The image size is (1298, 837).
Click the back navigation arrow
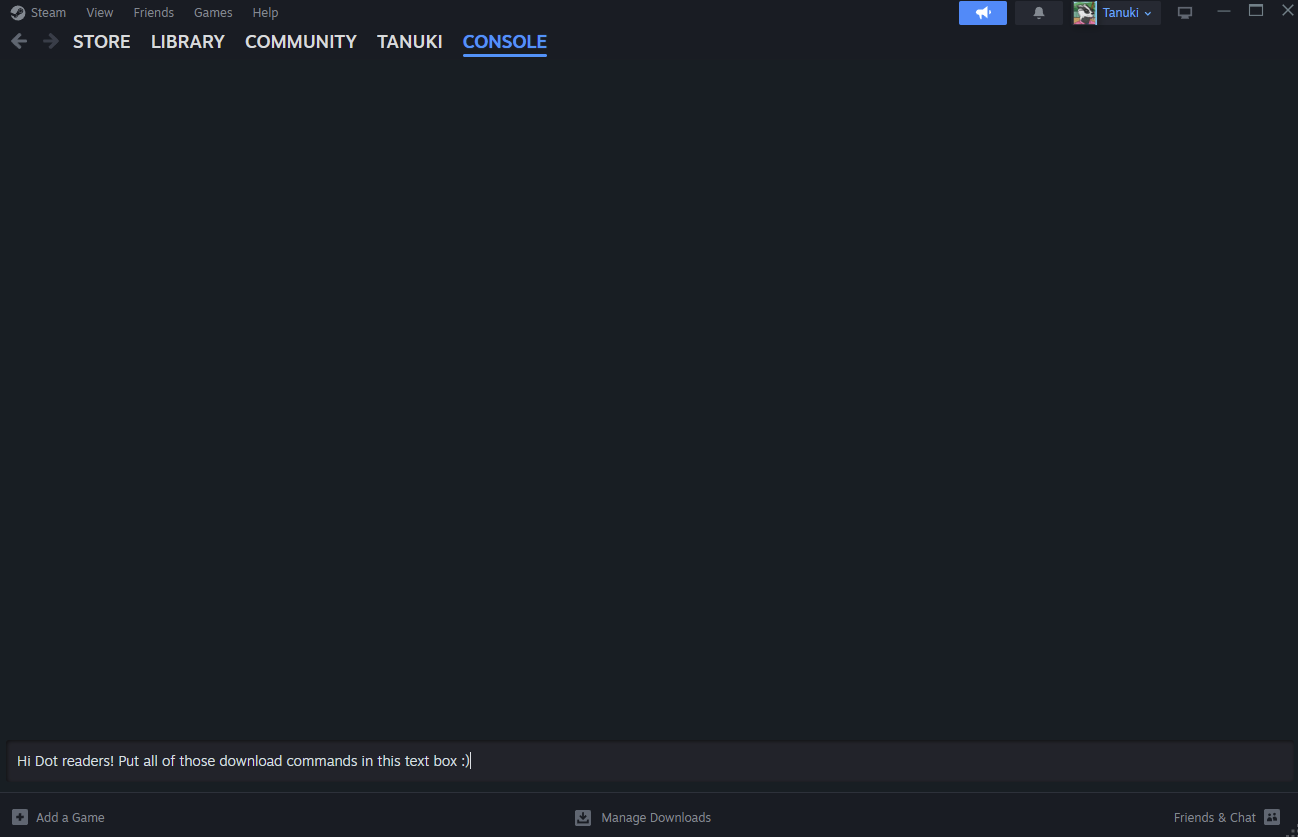pos(18,41)
